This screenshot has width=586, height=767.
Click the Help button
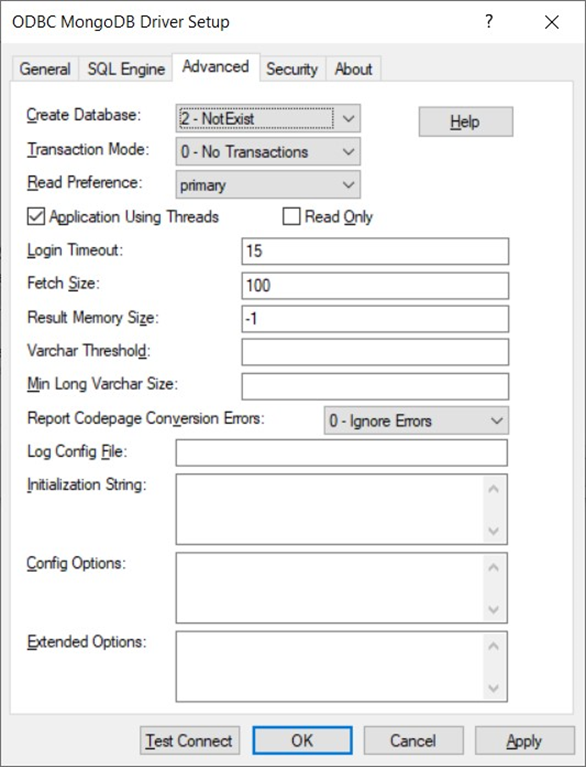click(466, 122)
